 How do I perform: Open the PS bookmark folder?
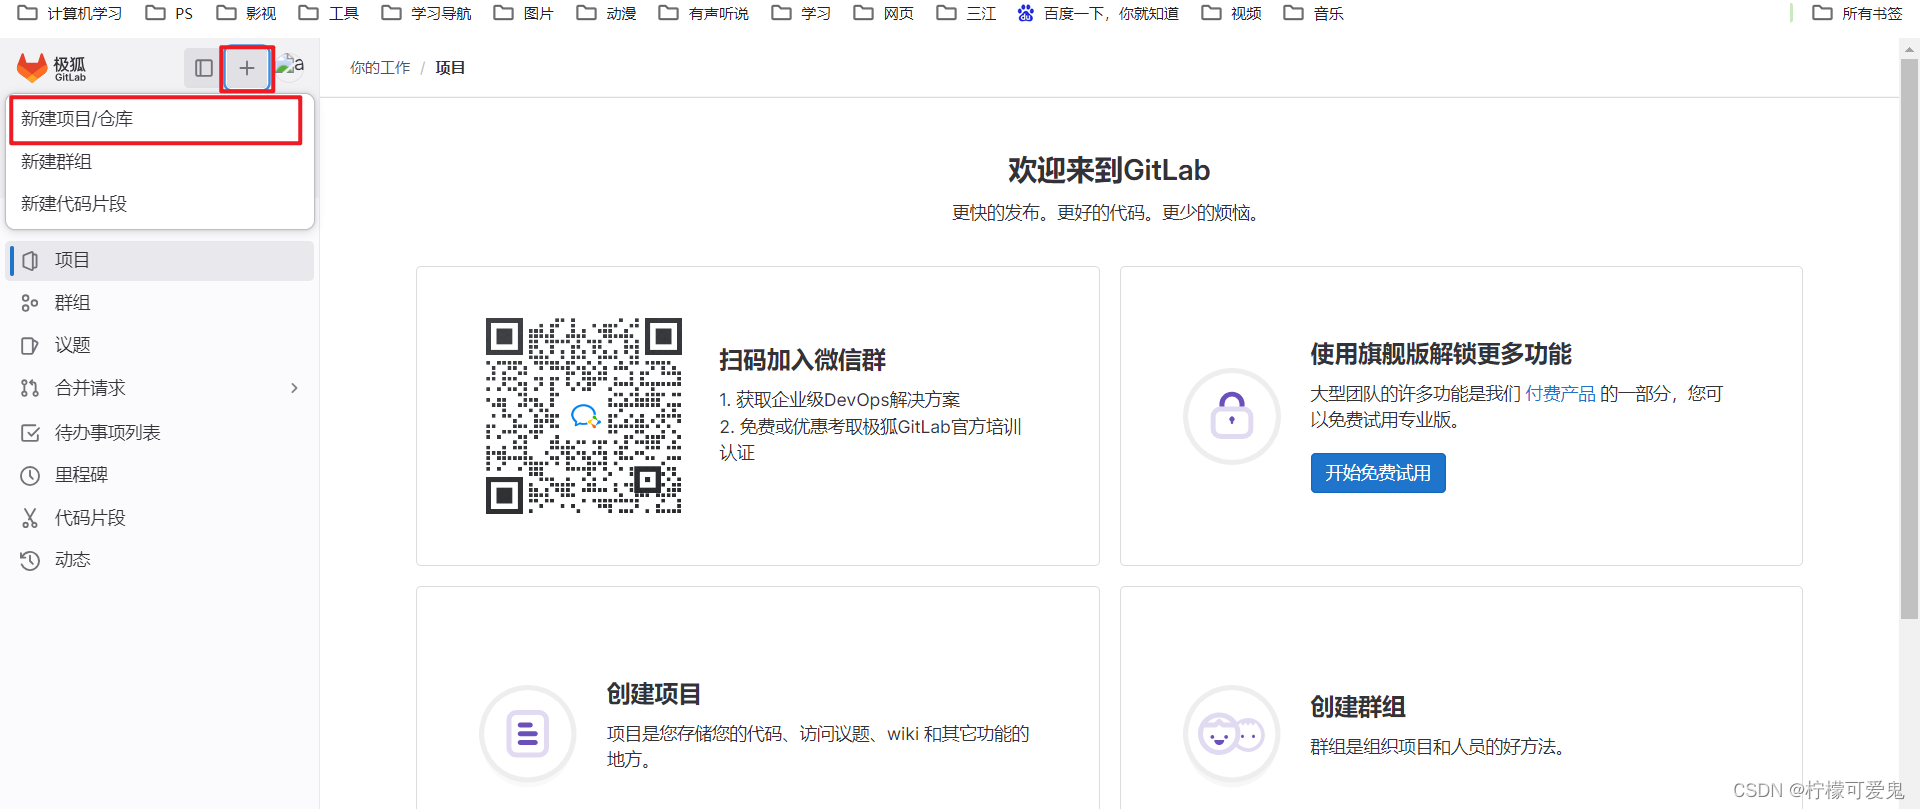[170, 13]
